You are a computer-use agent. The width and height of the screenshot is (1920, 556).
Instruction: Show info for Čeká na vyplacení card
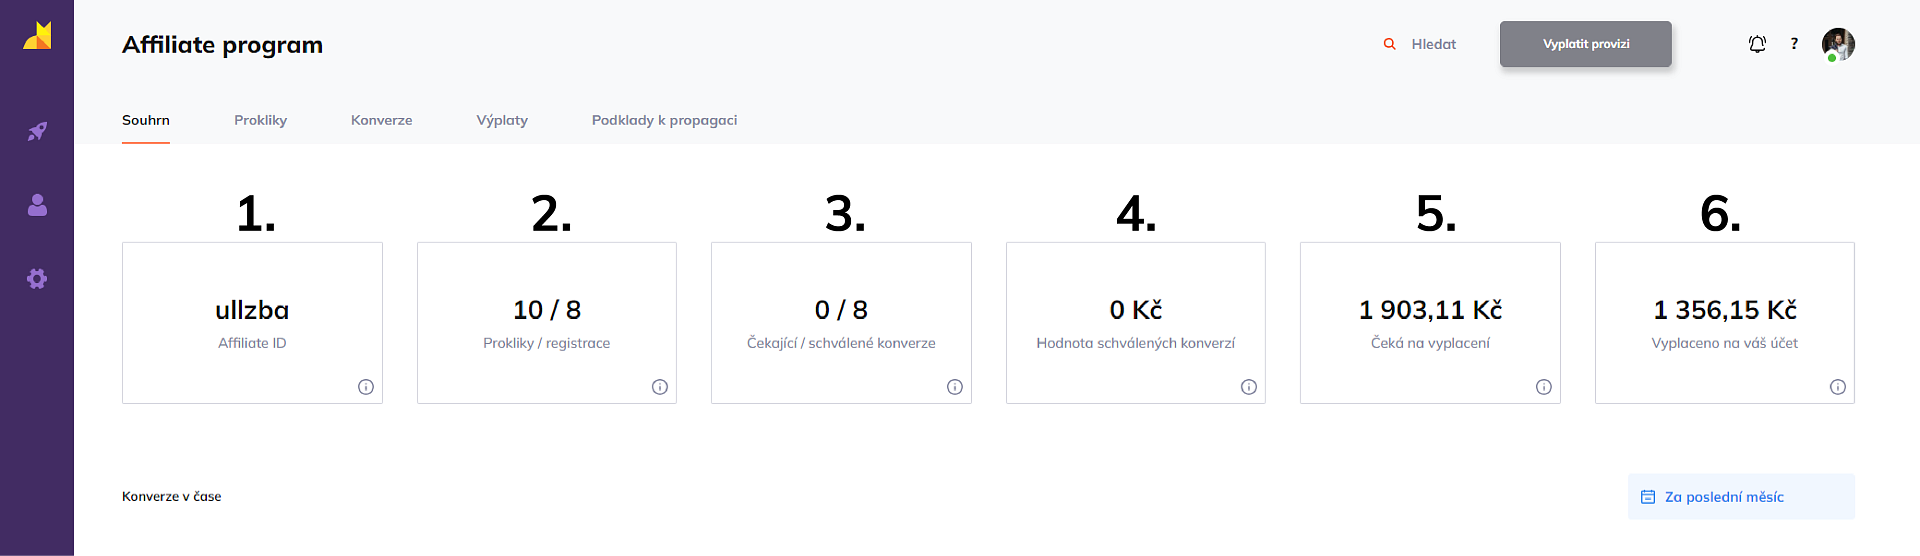coord(1544,387)
